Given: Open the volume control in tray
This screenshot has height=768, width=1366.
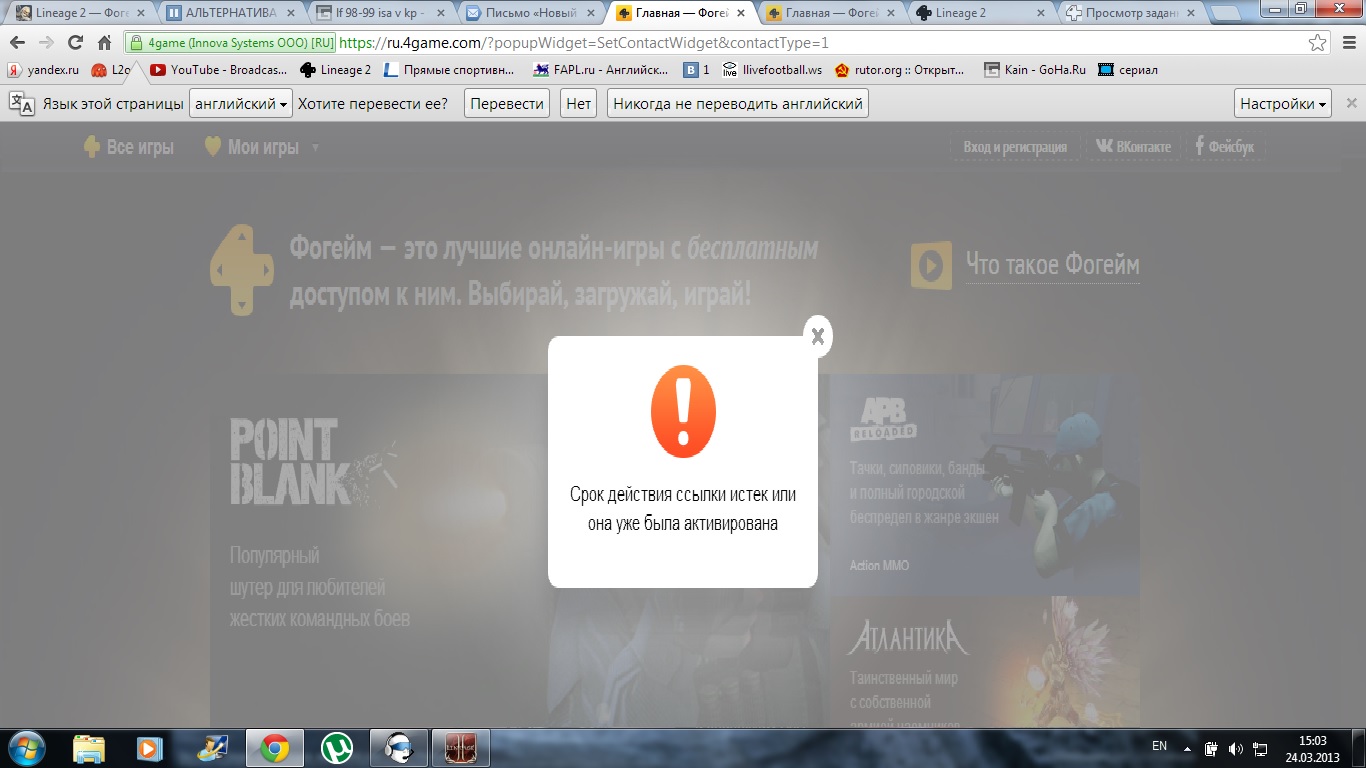Looking at the screenshot, I should [x=1235, y=748].
